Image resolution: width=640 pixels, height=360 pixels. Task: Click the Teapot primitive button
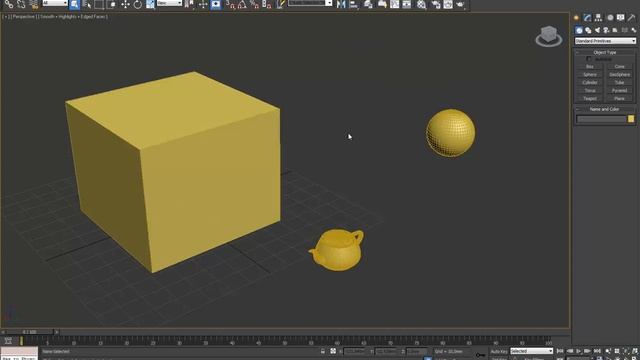pyautogui.click(x=589, y=98)
